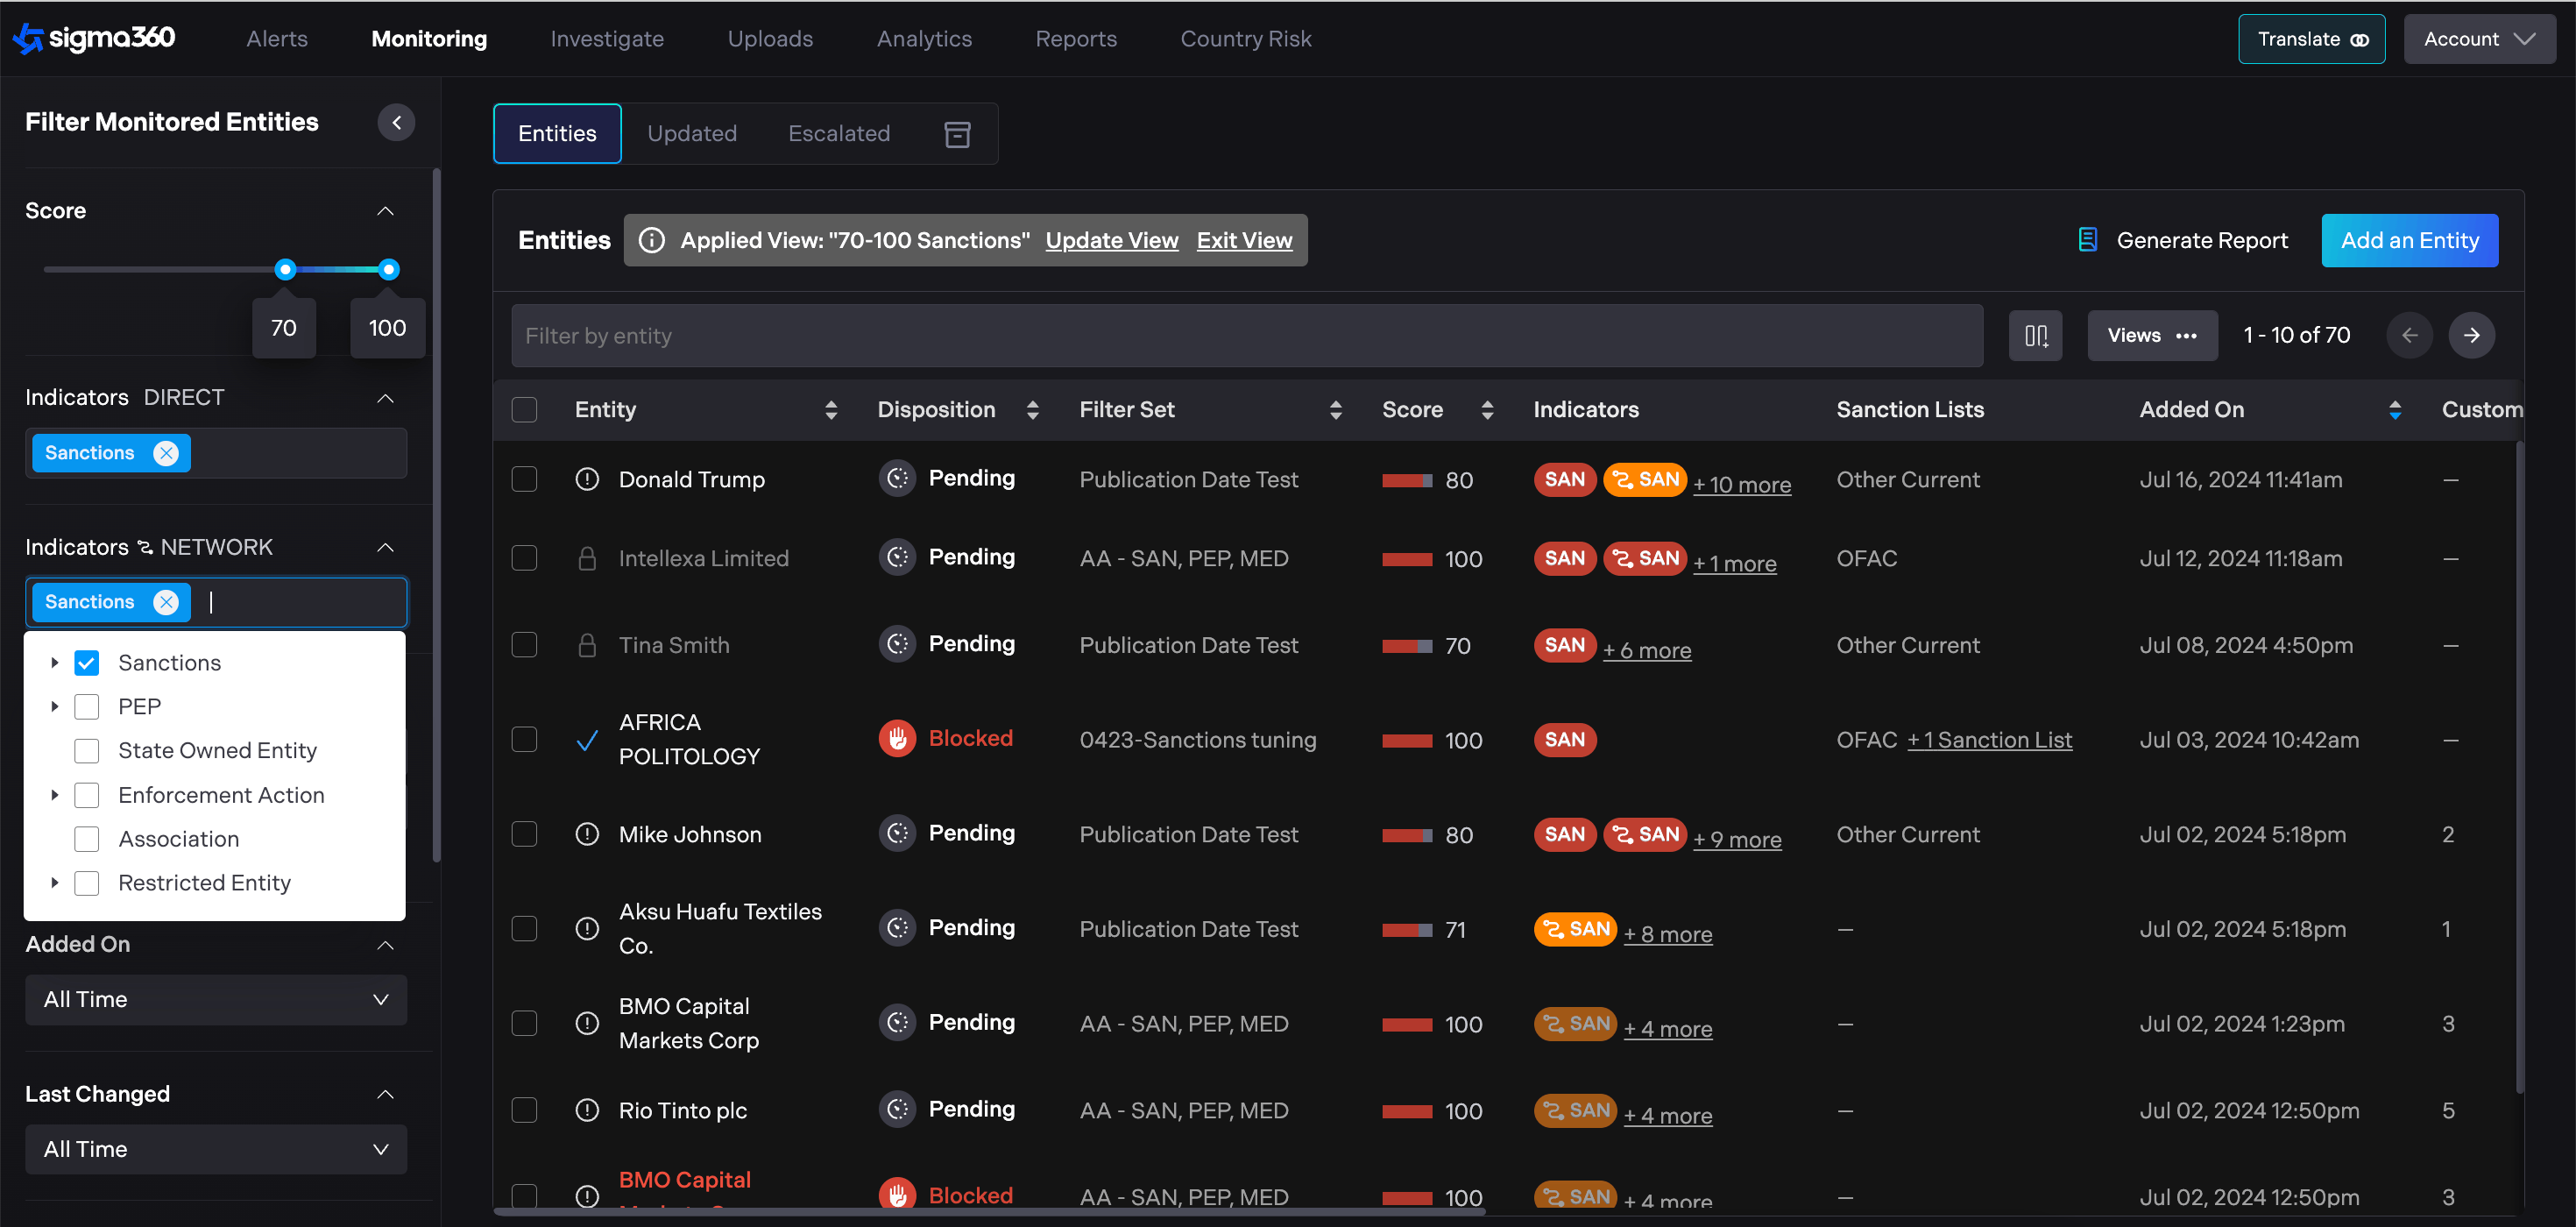Check the PEP checkbox in the dropdown

pyautogui.click(x=87, y=707)
